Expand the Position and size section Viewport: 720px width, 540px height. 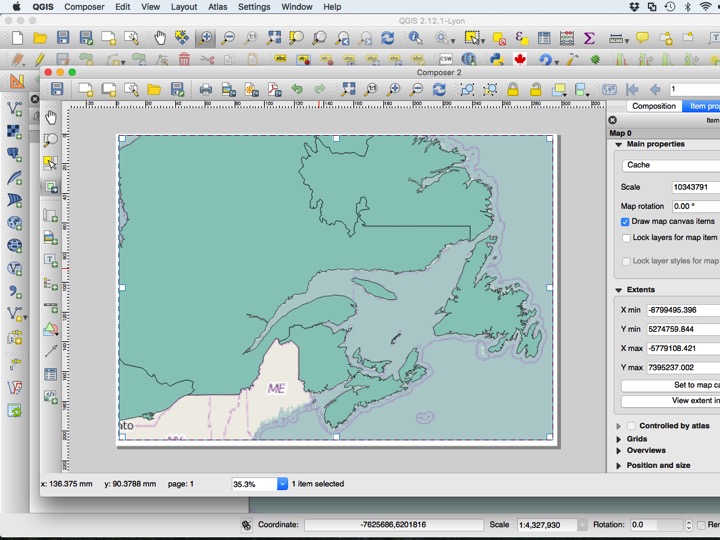[619, 466]
